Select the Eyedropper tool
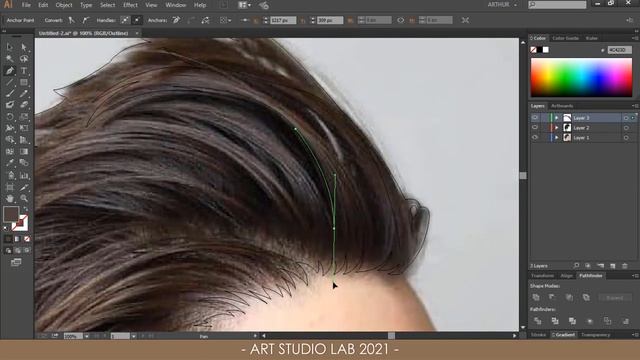The width and height of the screenshot is (640, 360). 9,162
